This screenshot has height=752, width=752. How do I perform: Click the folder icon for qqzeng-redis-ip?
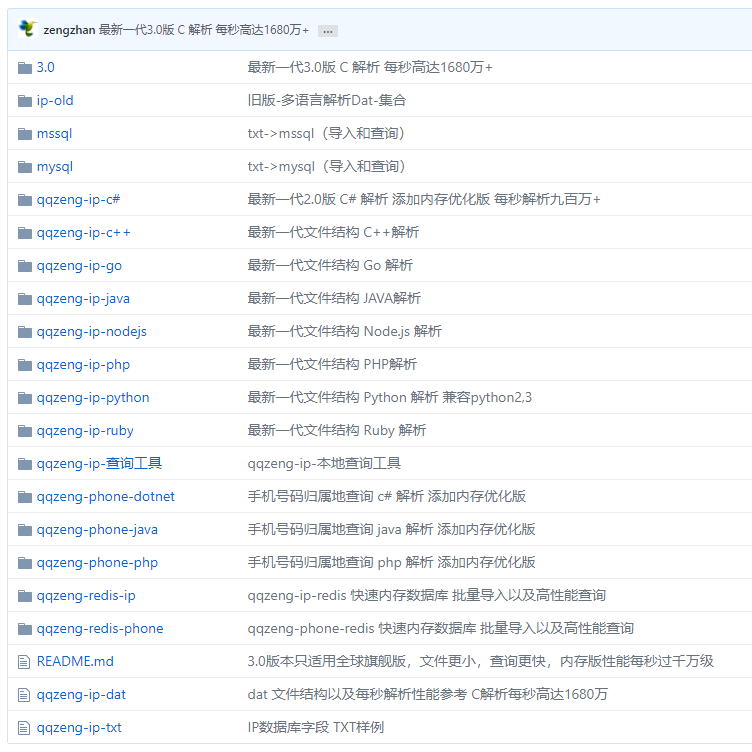pos(25,596)
